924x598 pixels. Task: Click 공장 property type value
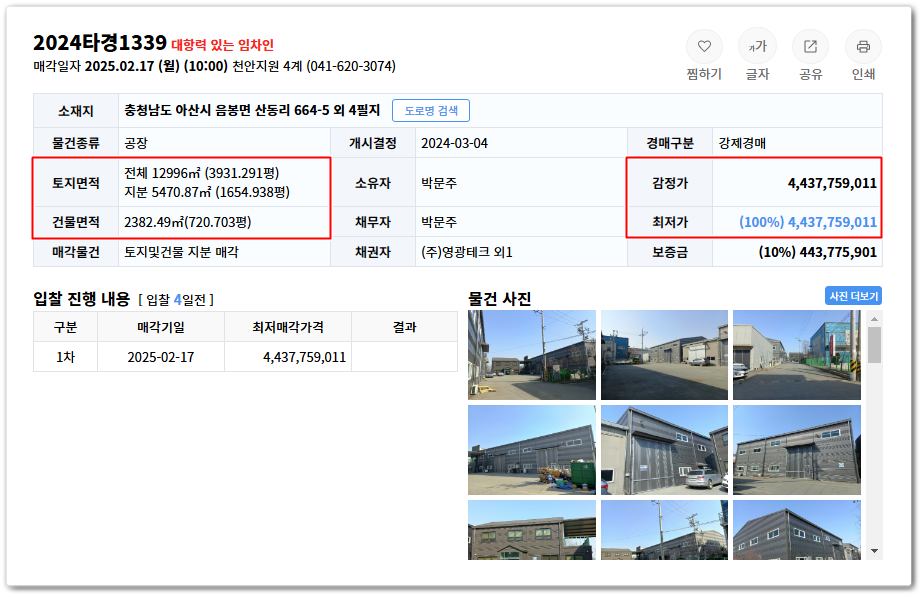136,143
